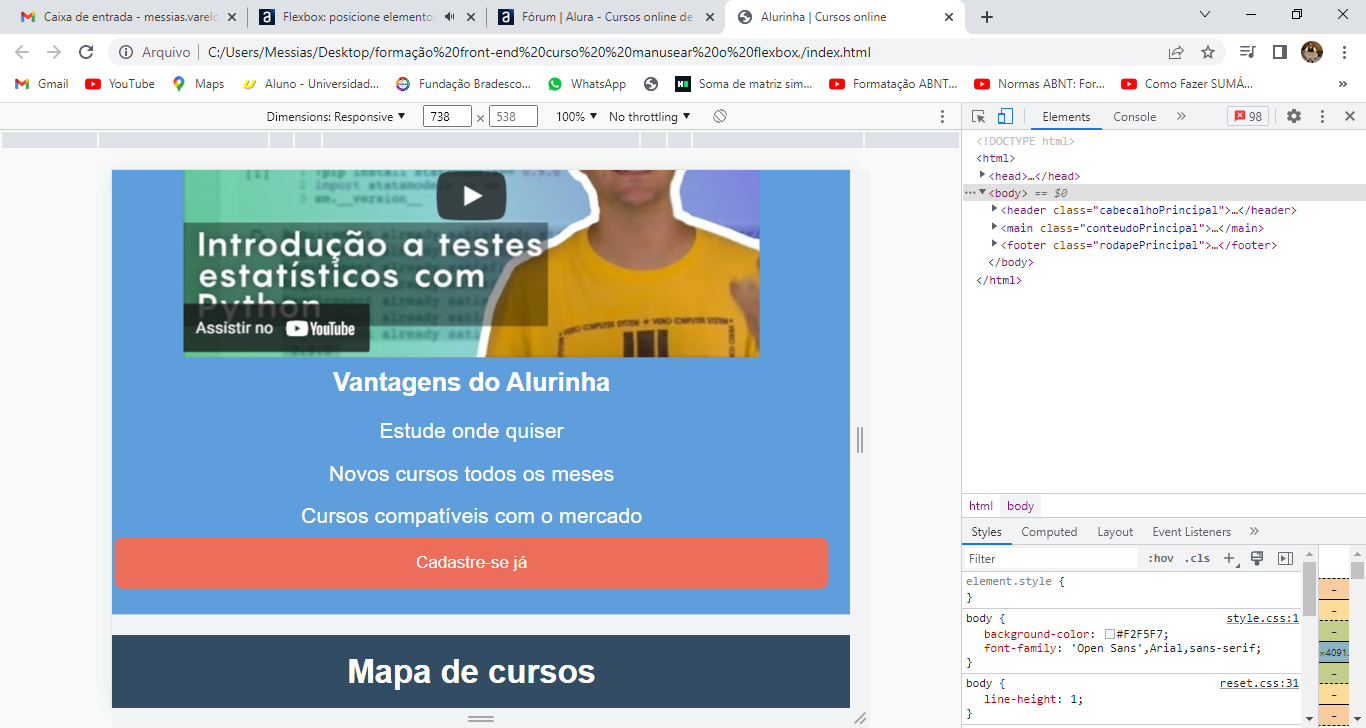Close the DevTools panel
Image resolution: width=1366 pixels, height=728 pixels.
[1349, 116]
